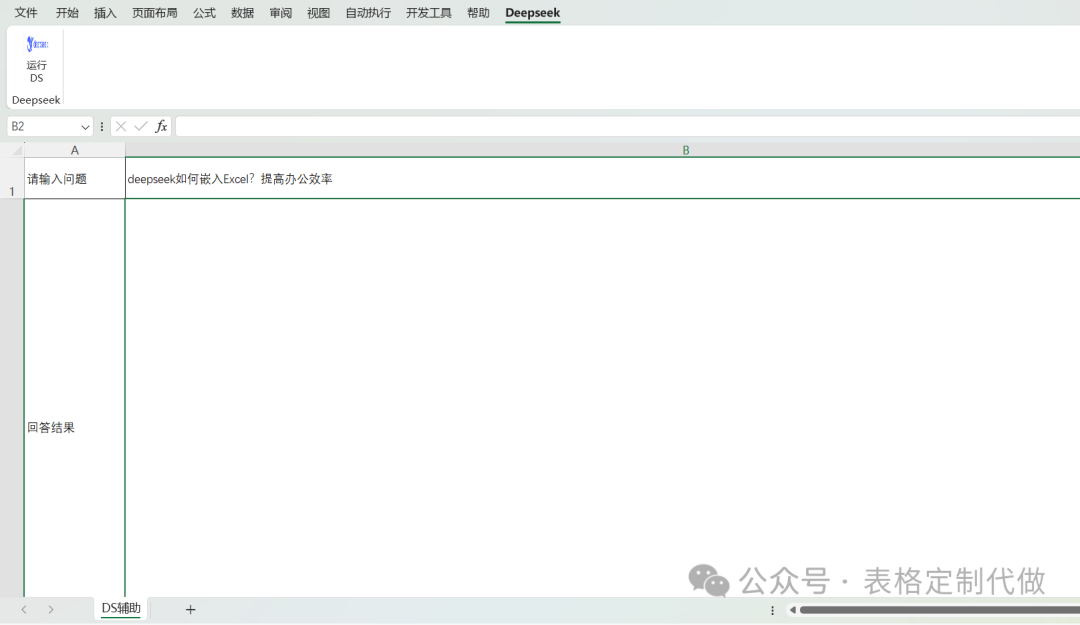Expand the Name Box dropdown arrow
Screen dimensions: 1080x625
pos(85,127)
